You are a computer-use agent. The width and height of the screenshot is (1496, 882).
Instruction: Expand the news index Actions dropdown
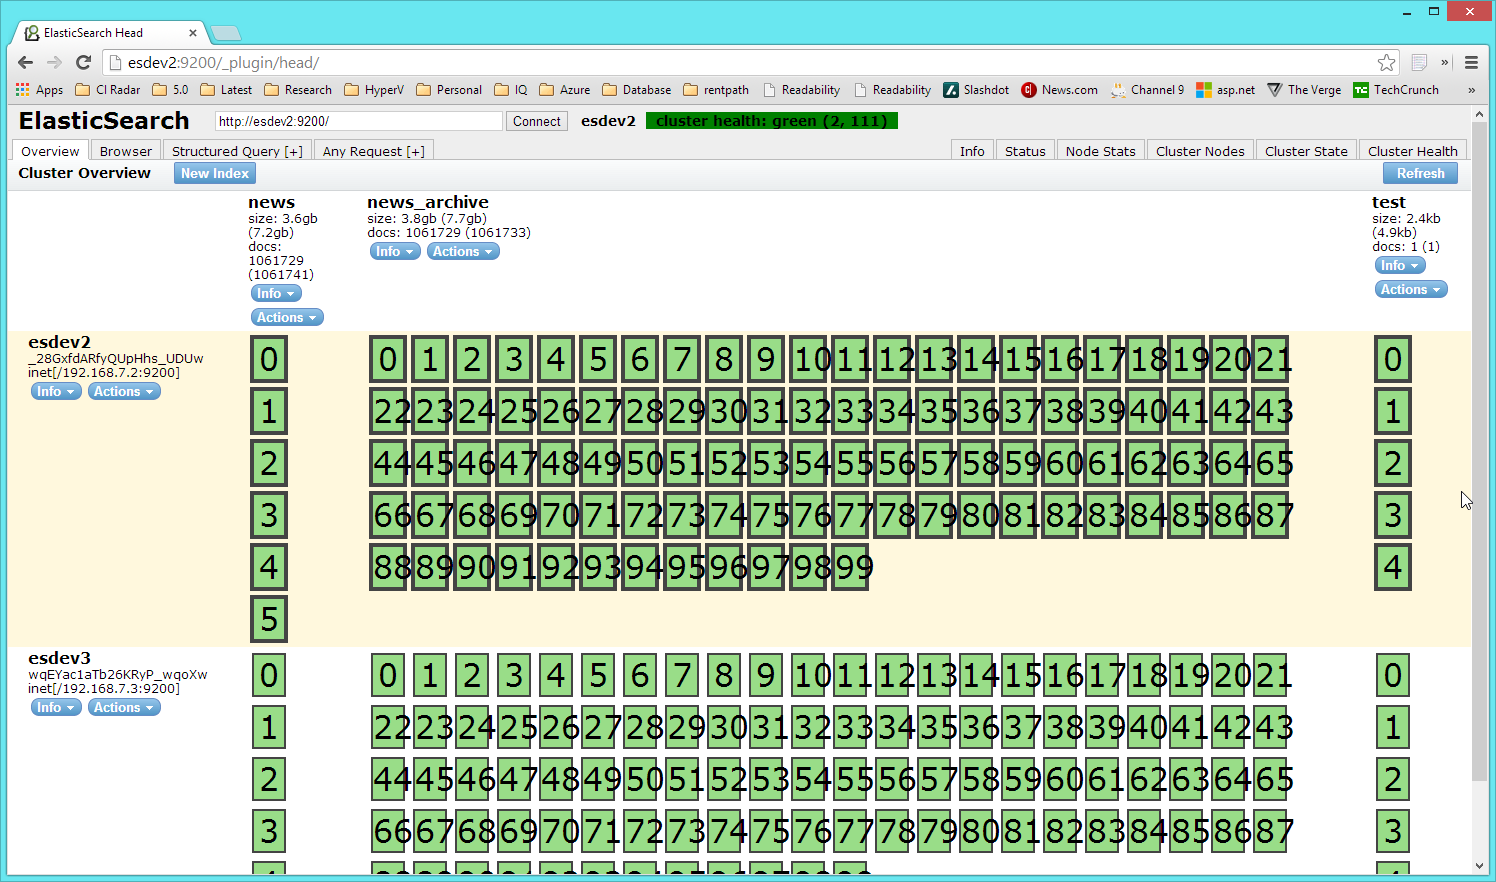point(287,317)
